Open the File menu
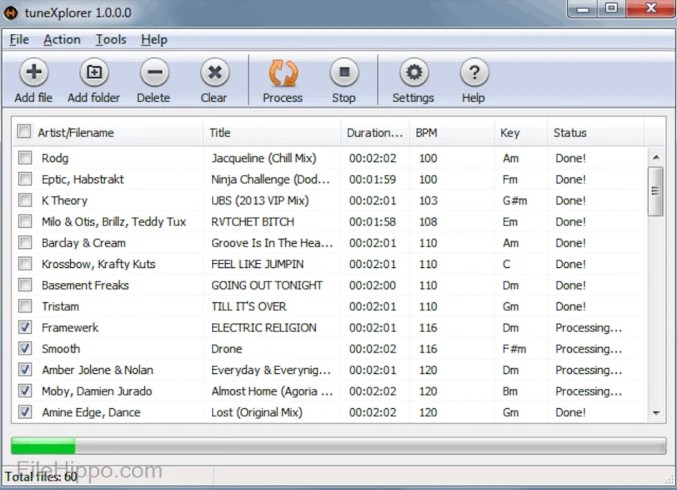This screenshot has height=490, width=677. (x=19, y=40)
